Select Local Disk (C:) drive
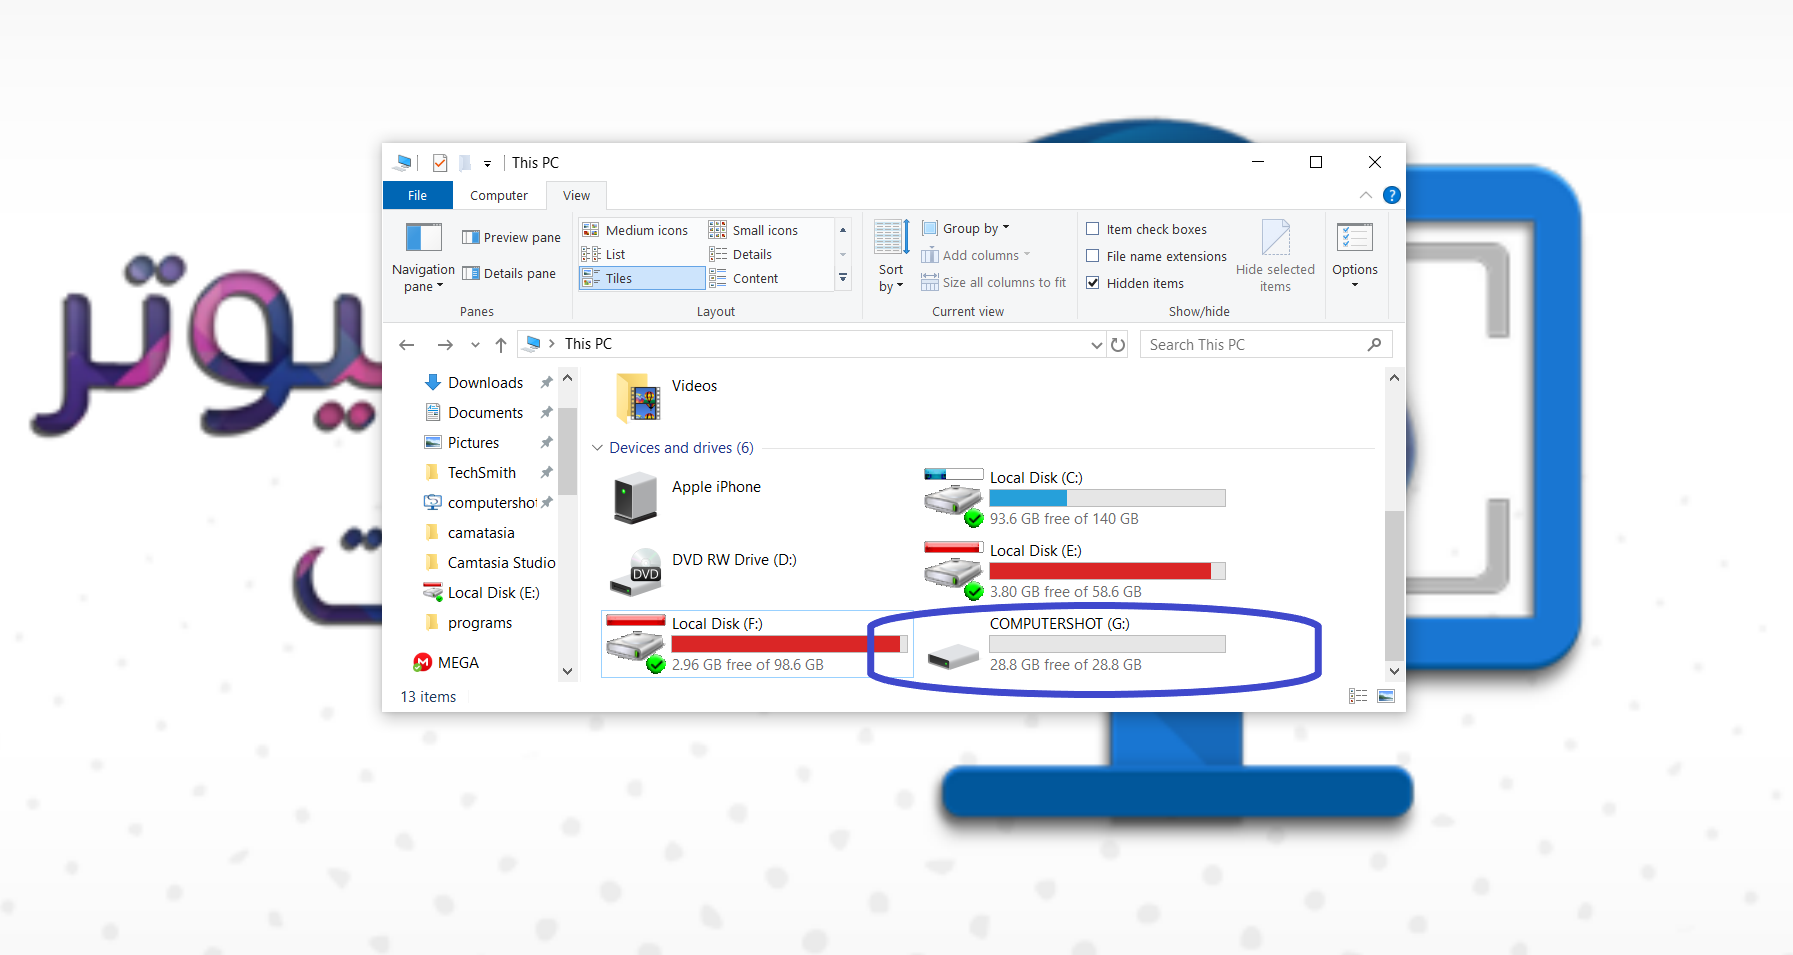The width and height of the screenshot is (1793, 955). click(x=1076, y=497)
